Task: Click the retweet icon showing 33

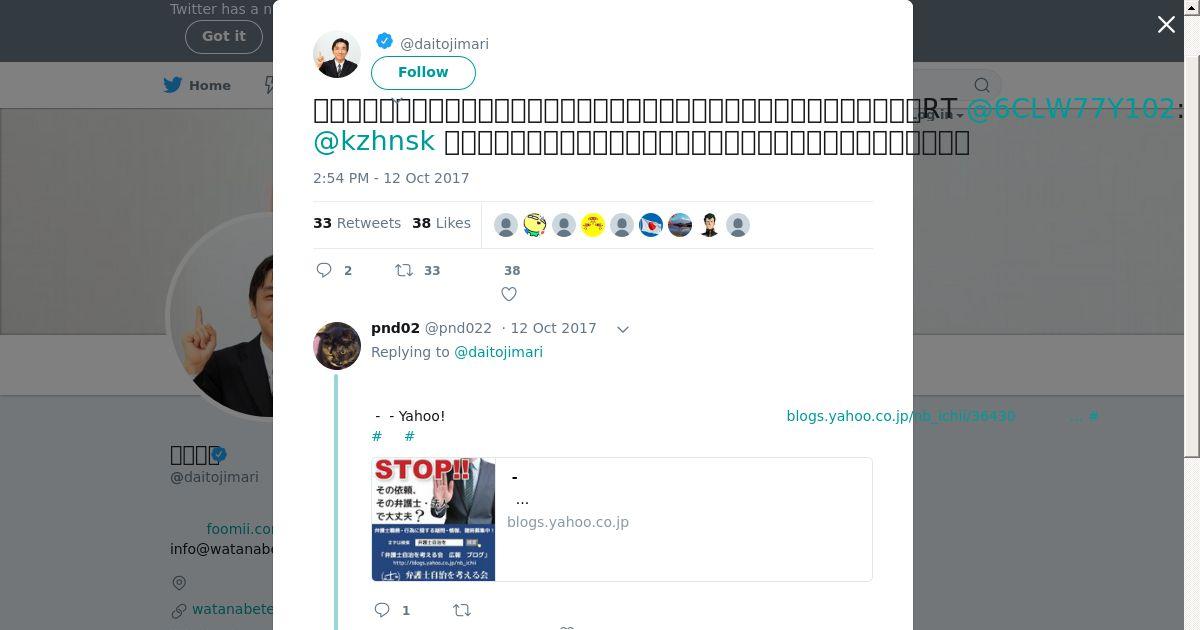Action: click(x=404, y=270)
